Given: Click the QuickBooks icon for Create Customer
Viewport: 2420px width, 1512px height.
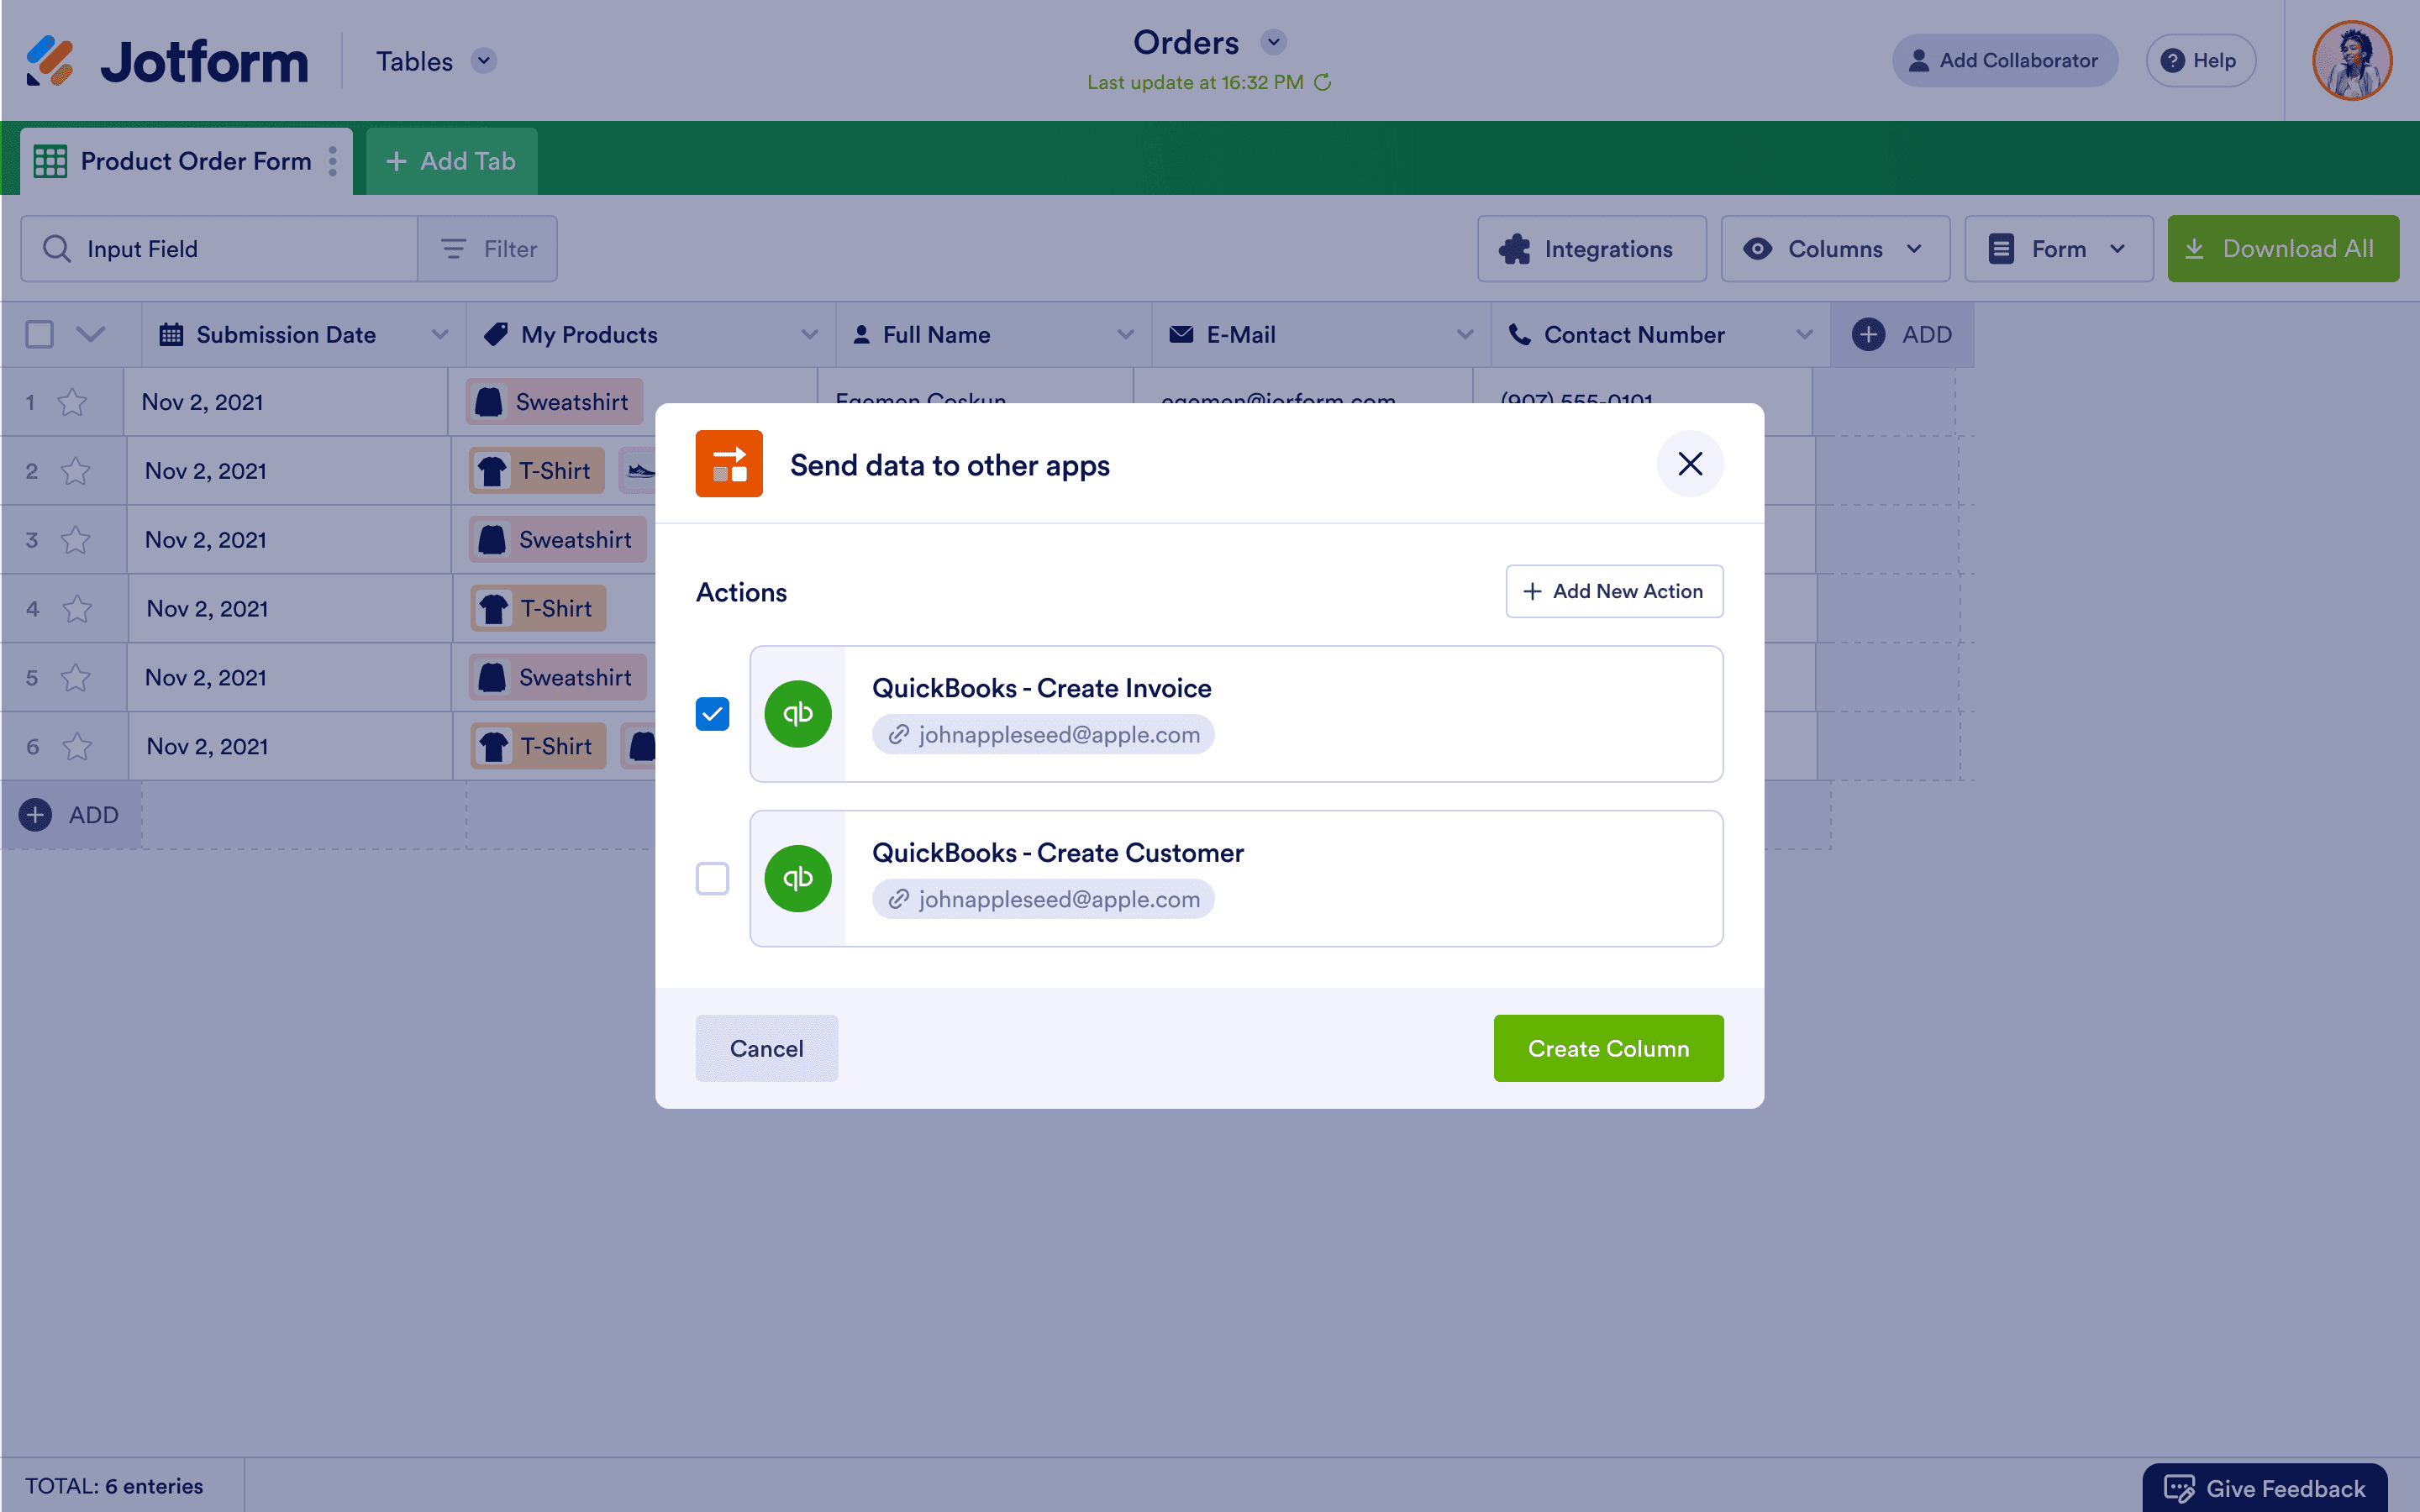Looking at the screenshot, I should [798, 878].
